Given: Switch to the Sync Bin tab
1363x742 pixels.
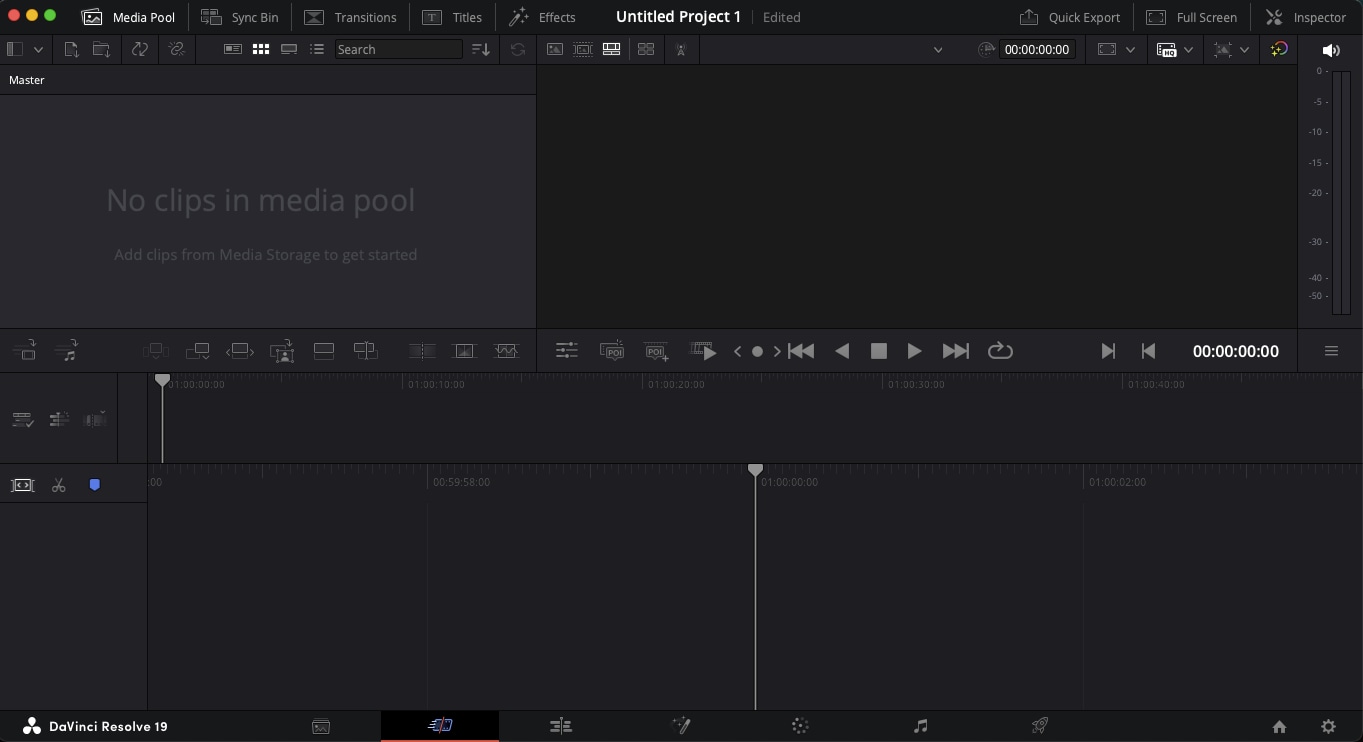Looking at the screenshot, I should [x=240, y=17].
